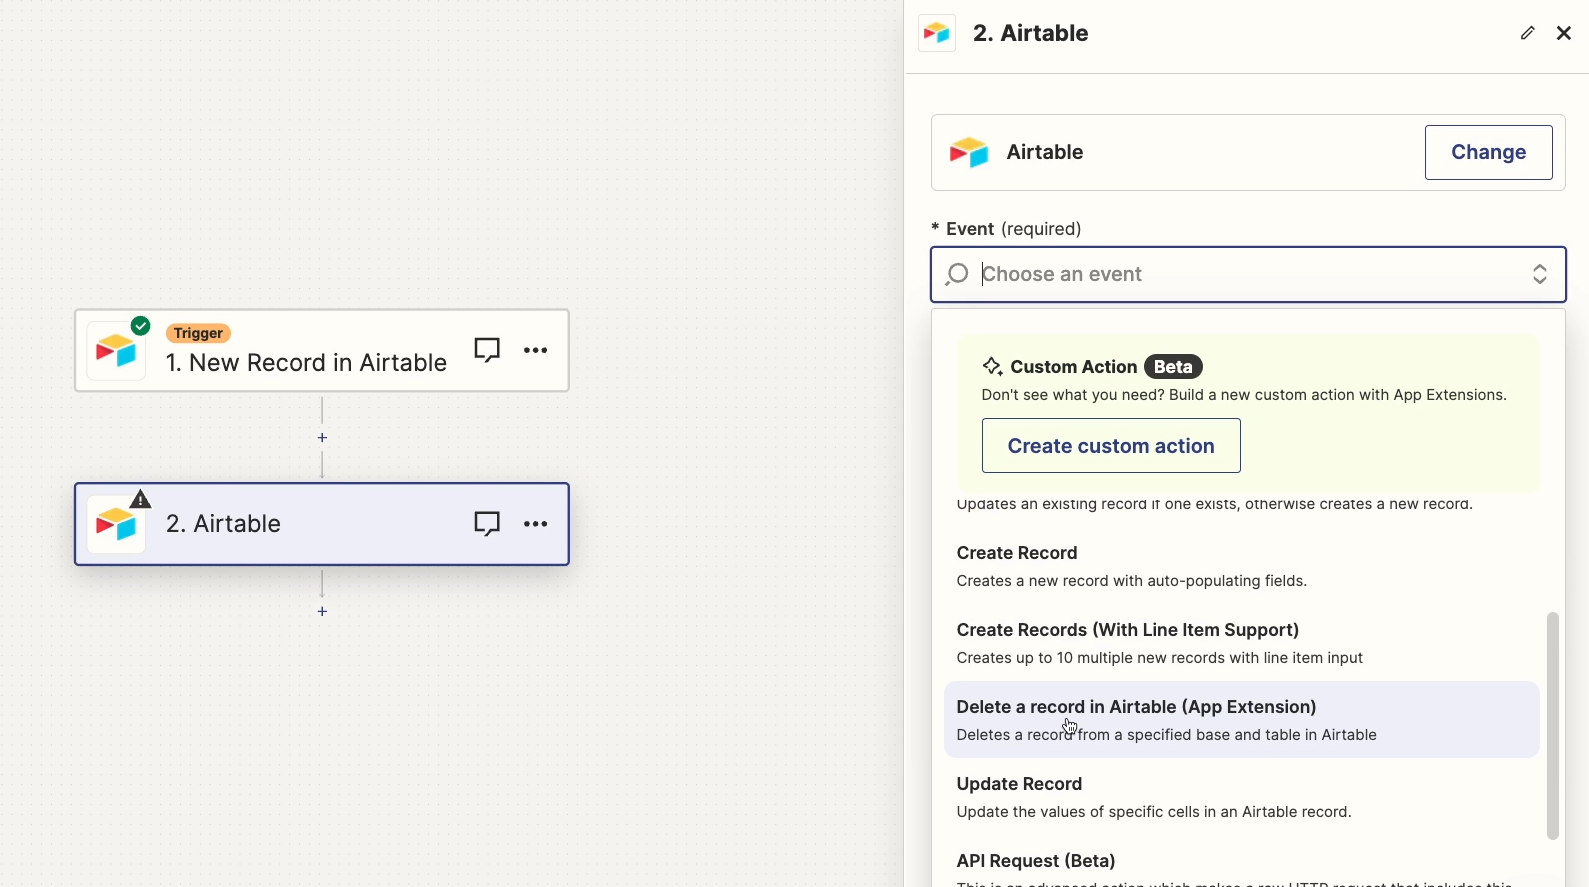Click 'Don't see what you need?' description text
The height and width of the screenshot is (887, 1589).
[x=1244, y=395]
